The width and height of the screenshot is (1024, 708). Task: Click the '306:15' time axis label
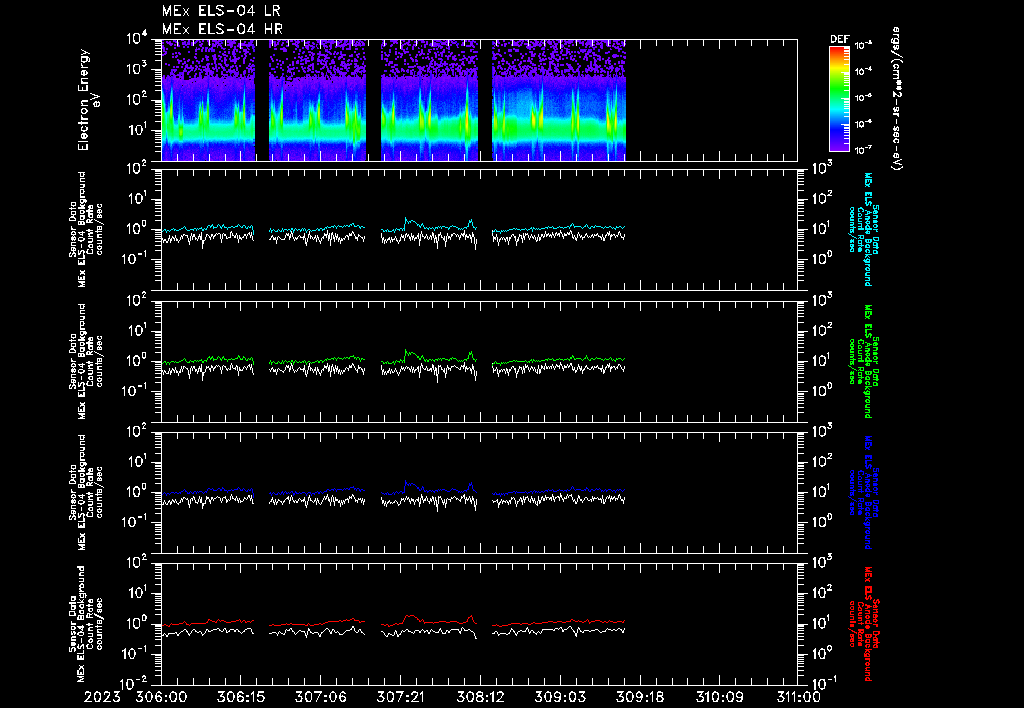pyautogui.click(x=240, y=697)
